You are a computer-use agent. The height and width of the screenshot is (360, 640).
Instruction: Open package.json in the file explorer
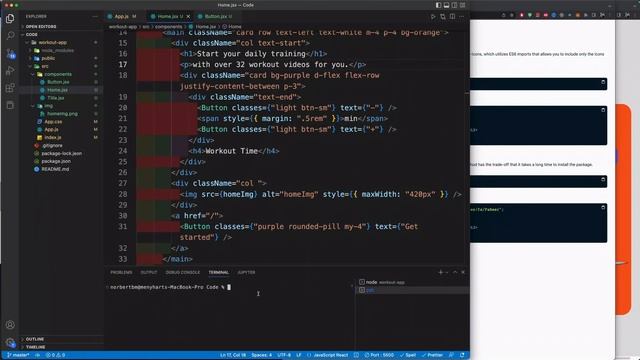click(56, 161)
